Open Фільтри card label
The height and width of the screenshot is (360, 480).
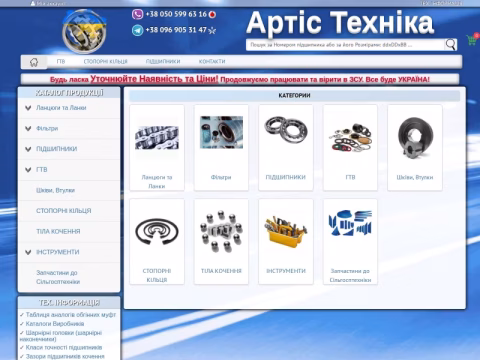[221, 177]
